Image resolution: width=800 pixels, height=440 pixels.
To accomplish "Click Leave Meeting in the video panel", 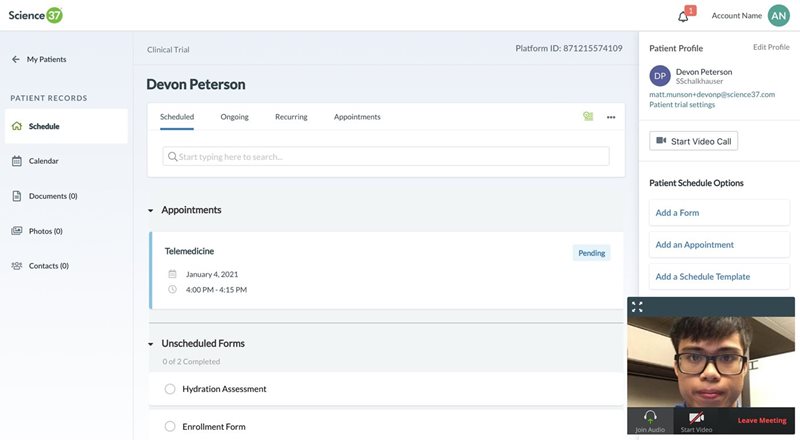I will [762, 420].
